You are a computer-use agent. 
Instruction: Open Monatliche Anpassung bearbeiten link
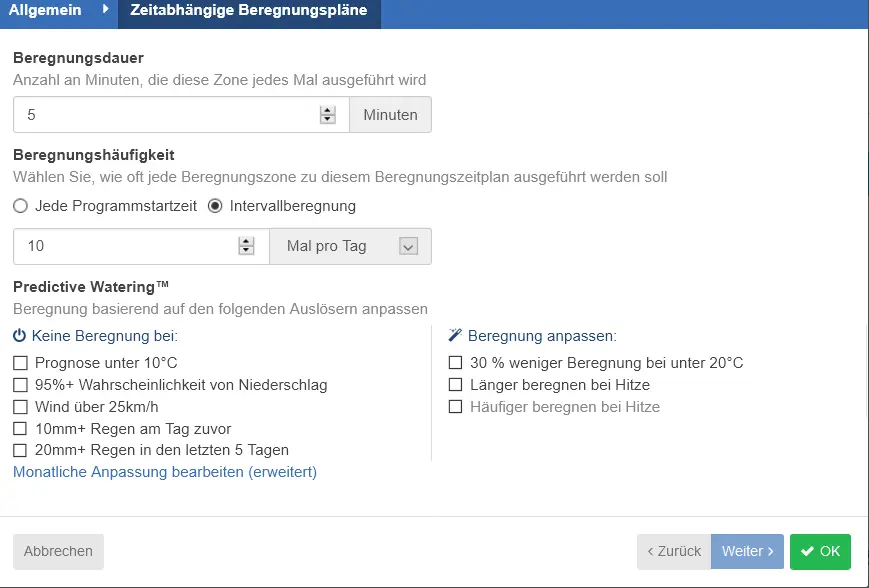[x=165, y=472]
